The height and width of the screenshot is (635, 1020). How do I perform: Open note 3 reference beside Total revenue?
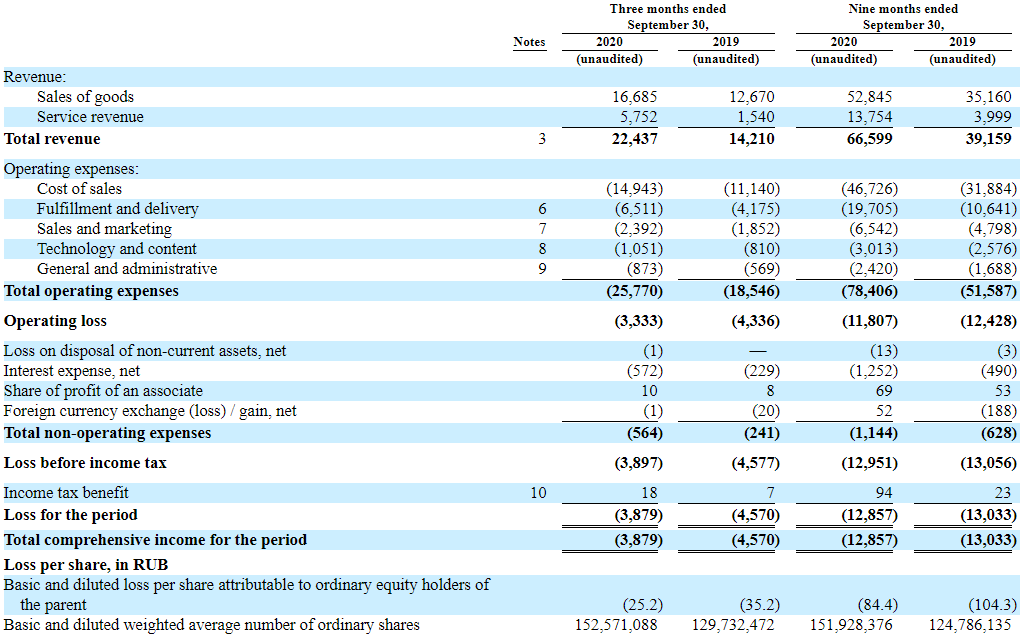pos(542,139)
